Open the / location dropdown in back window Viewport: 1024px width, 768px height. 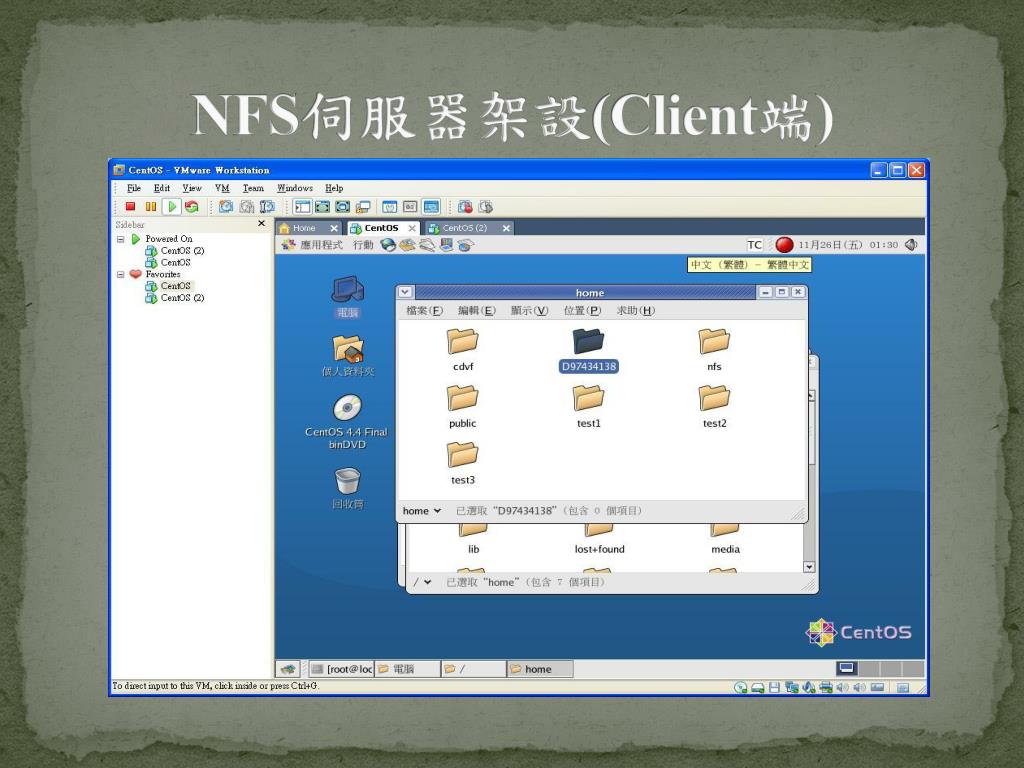coord(423,582)
